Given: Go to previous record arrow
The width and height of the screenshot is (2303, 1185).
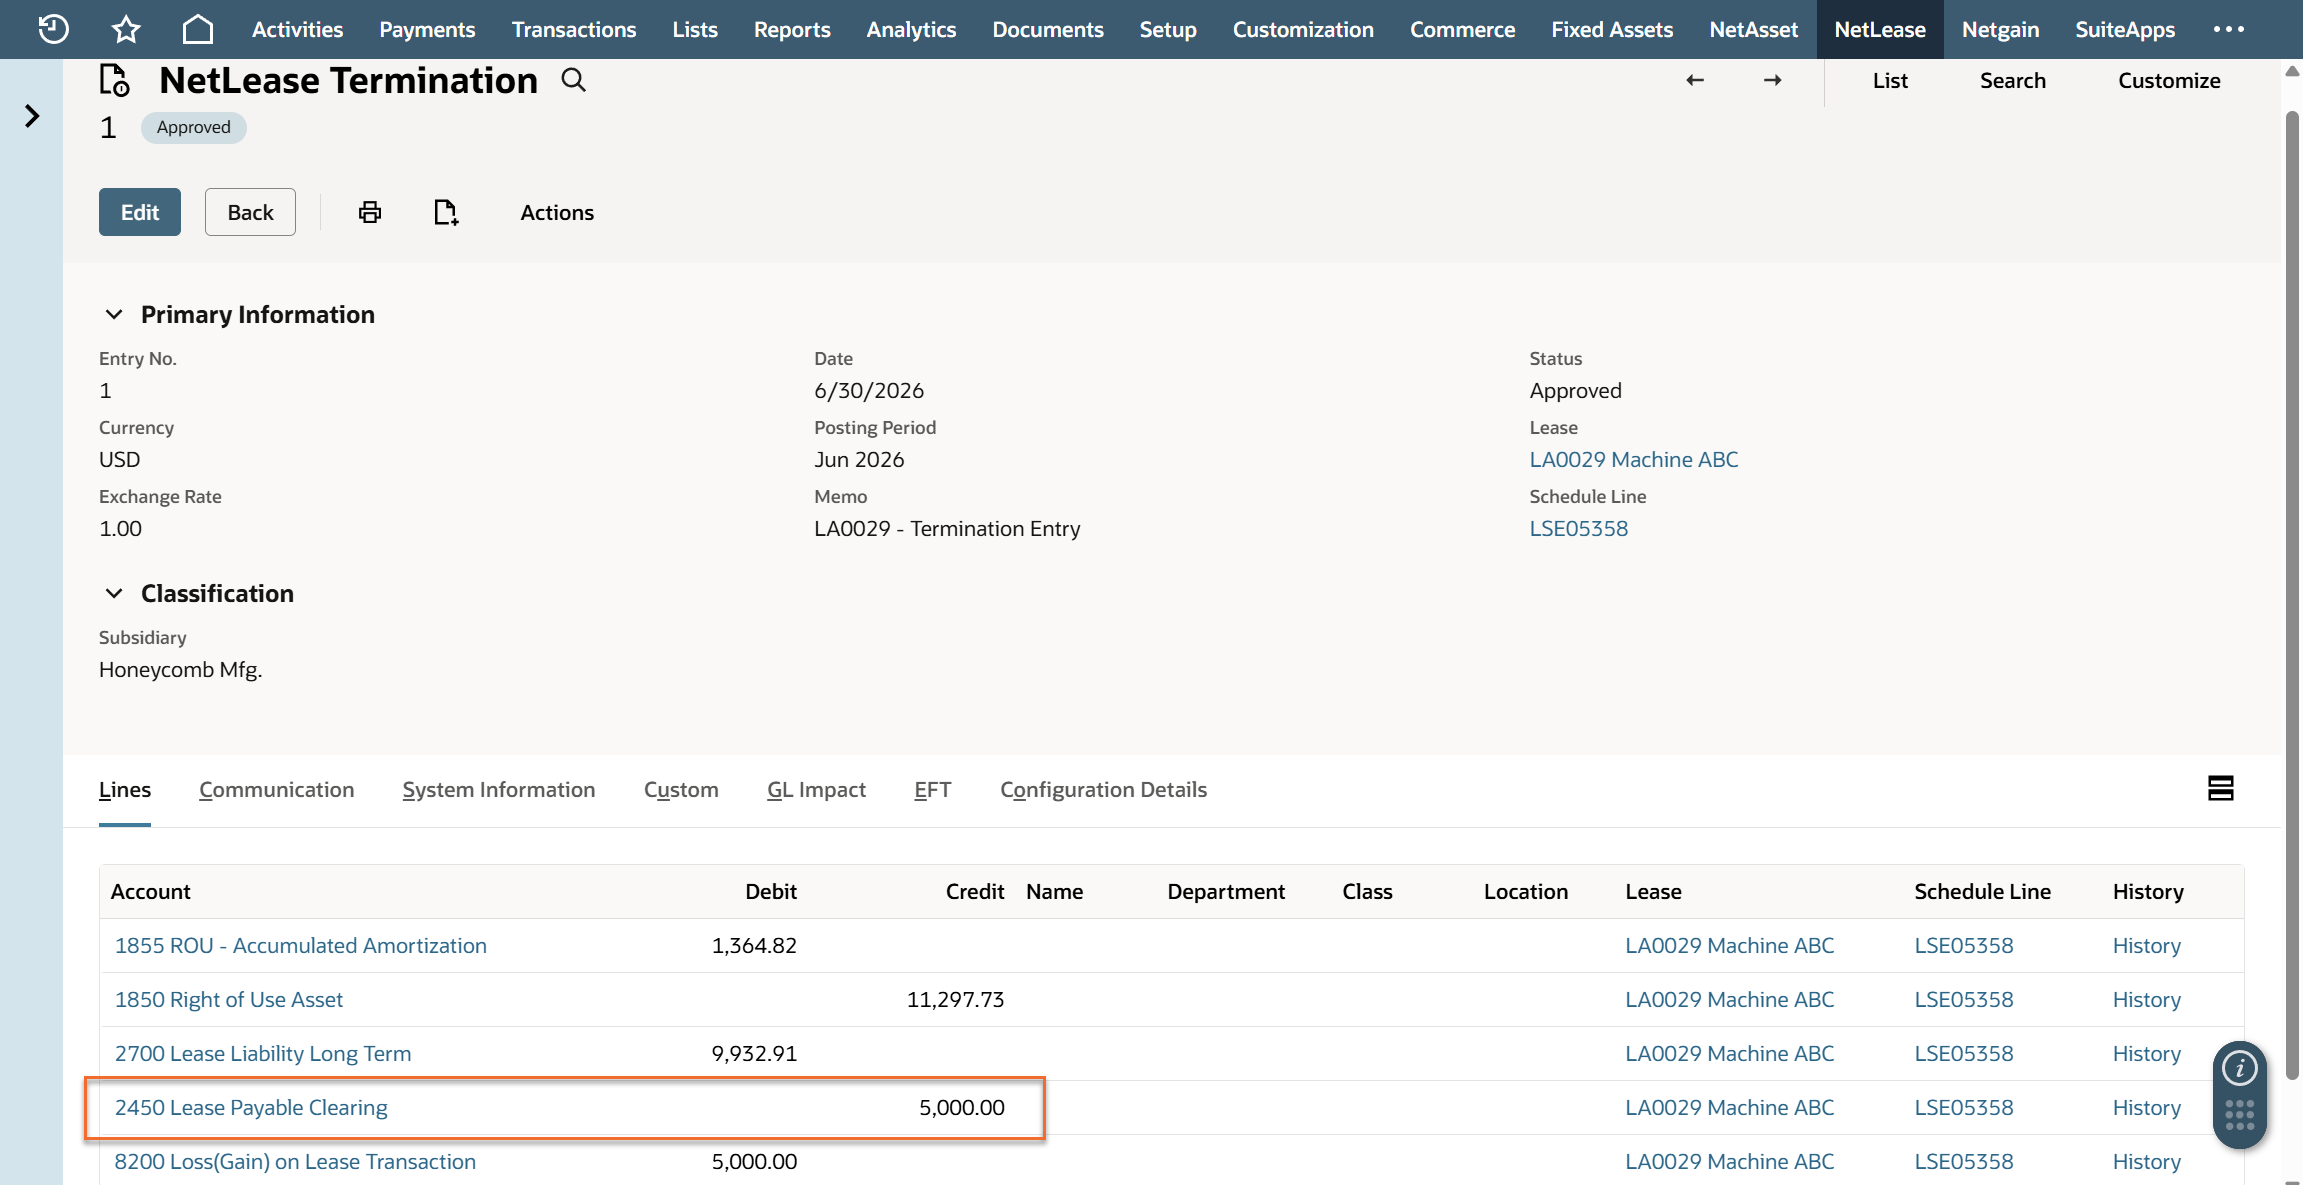Looking at the screenshot, I should click(1694, 80).
